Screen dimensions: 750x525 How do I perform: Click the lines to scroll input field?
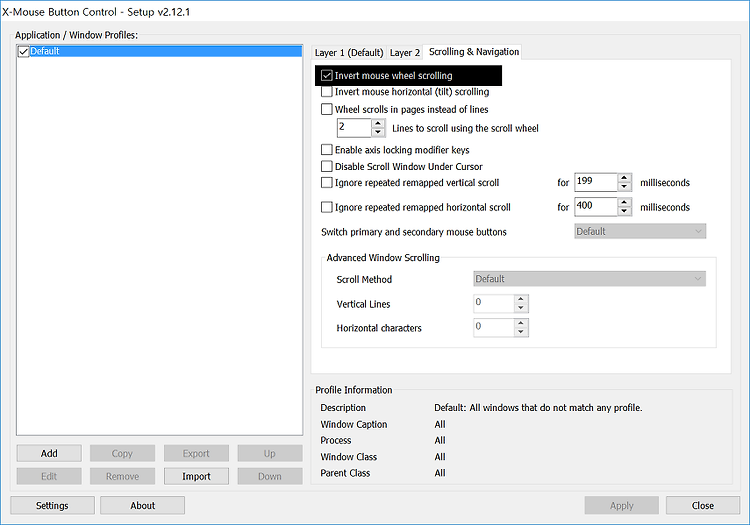(x=354, y=128)
